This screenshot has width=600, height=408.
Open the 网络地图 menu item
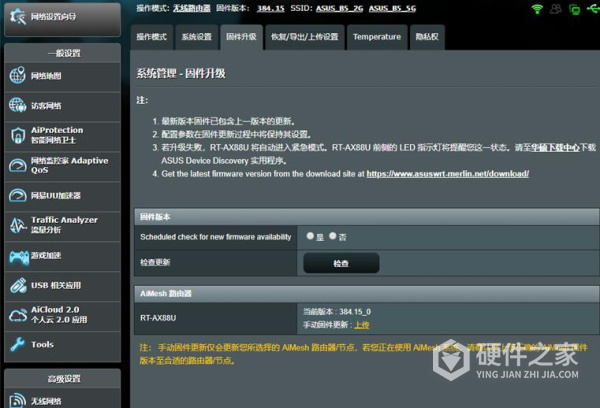tap(62, 76)
